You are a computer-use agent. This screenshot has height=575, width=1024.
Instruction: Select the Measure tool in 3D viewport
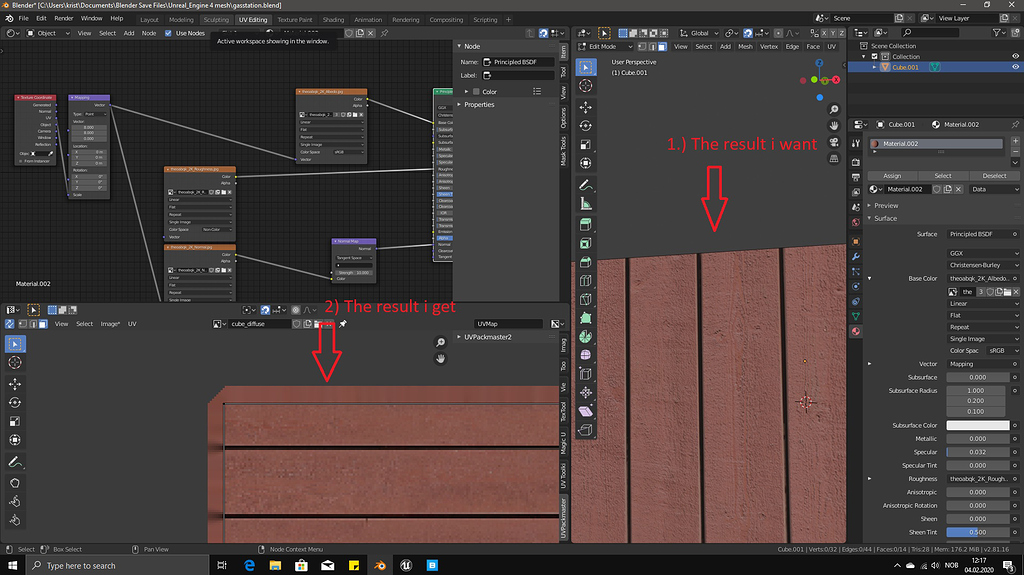pos(586,205)
